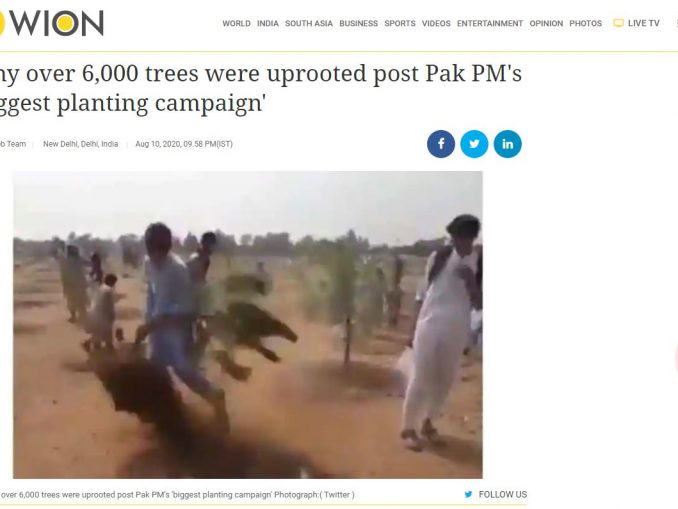Open the World section
This screenshot has height=509, width=678.
click(236, 23)
